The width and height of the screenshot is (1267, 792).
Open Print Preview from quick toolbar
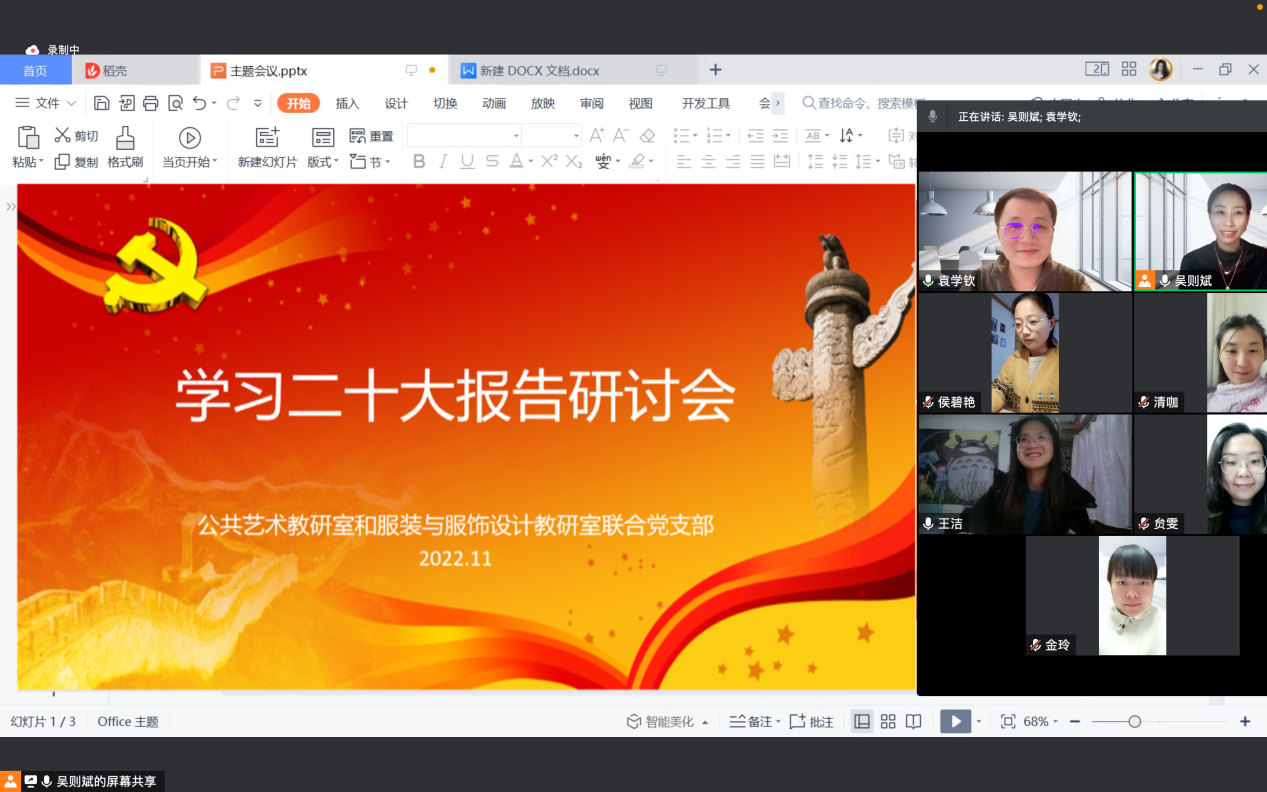175,103
